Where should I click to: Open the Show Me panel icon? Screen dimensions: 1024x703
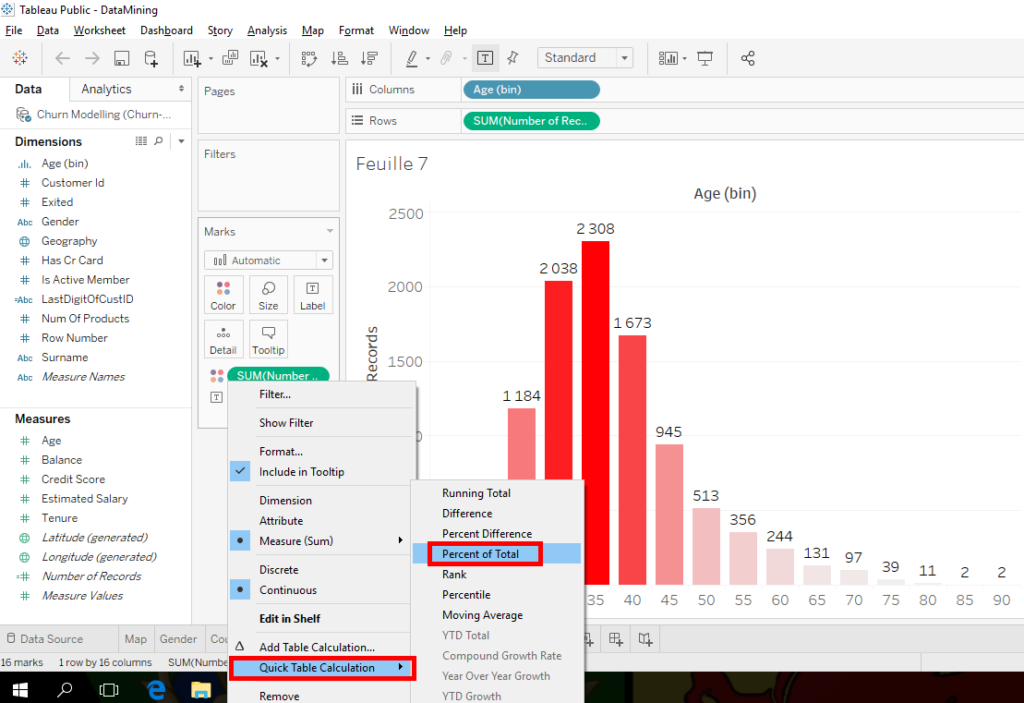(x=668, y=58)
